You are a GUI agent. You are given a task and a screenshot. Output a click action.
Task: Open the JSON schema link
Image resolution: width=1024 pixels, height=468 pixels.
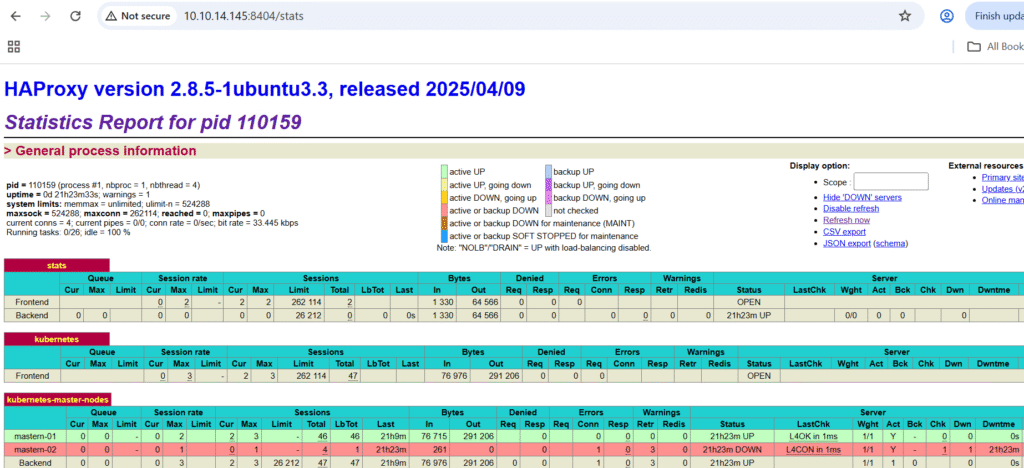click(x=890, y=243)
